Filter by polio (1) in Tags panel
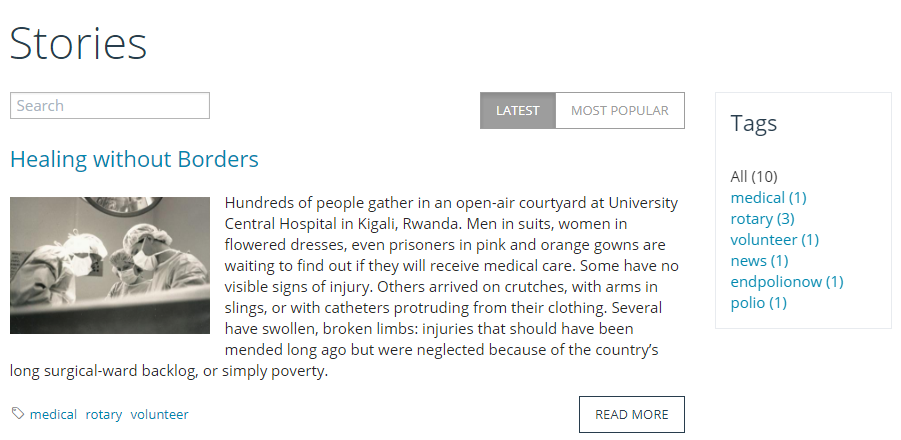This screenshot has width=901, height=440. (758, 303)
